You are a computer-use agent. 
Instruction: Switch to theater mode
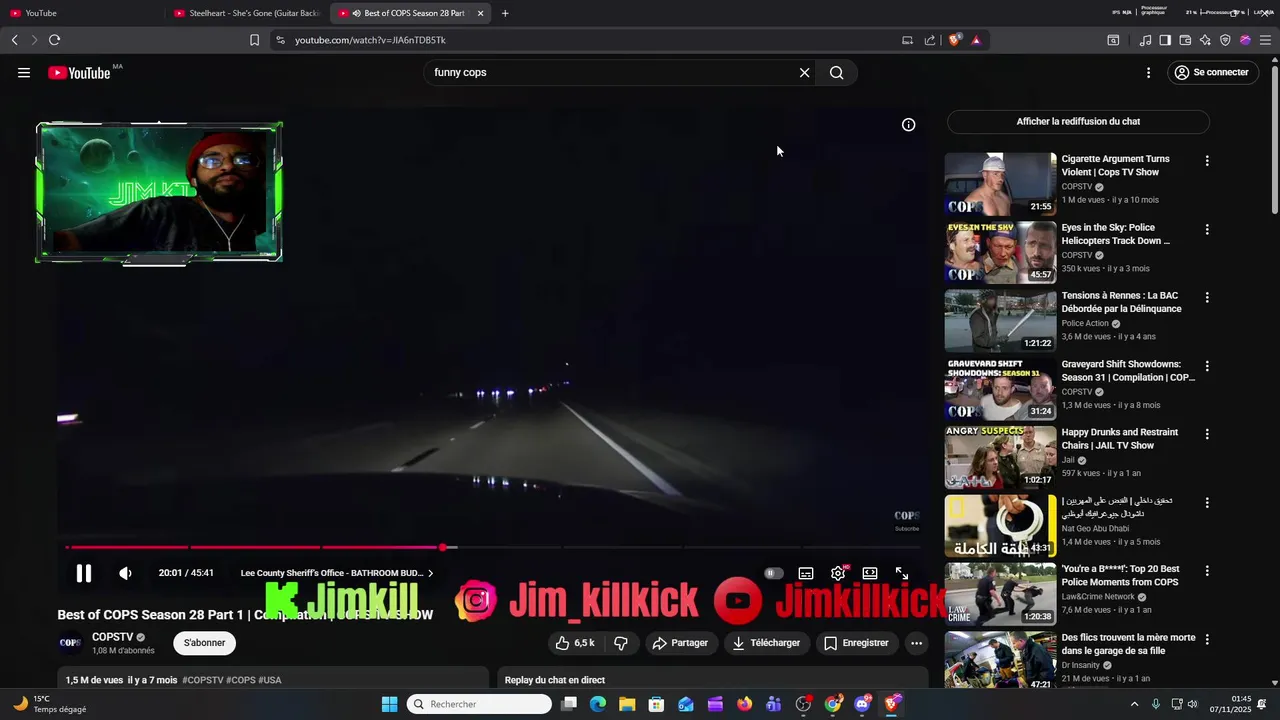[x=870, y=573]
